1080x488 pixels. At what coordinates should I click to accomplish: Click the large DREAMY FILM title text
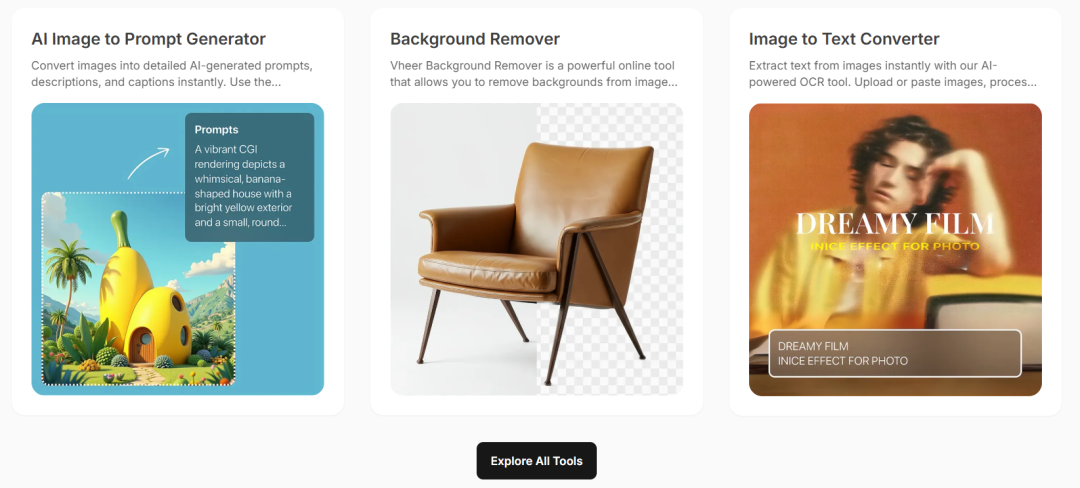tap(895, 224)
